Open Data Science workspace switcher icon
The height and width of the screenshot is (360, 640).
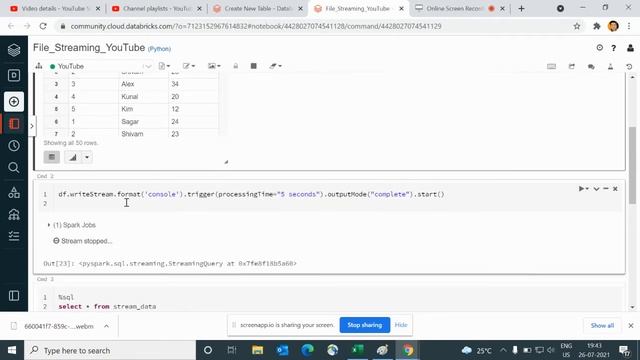point(14,76)
